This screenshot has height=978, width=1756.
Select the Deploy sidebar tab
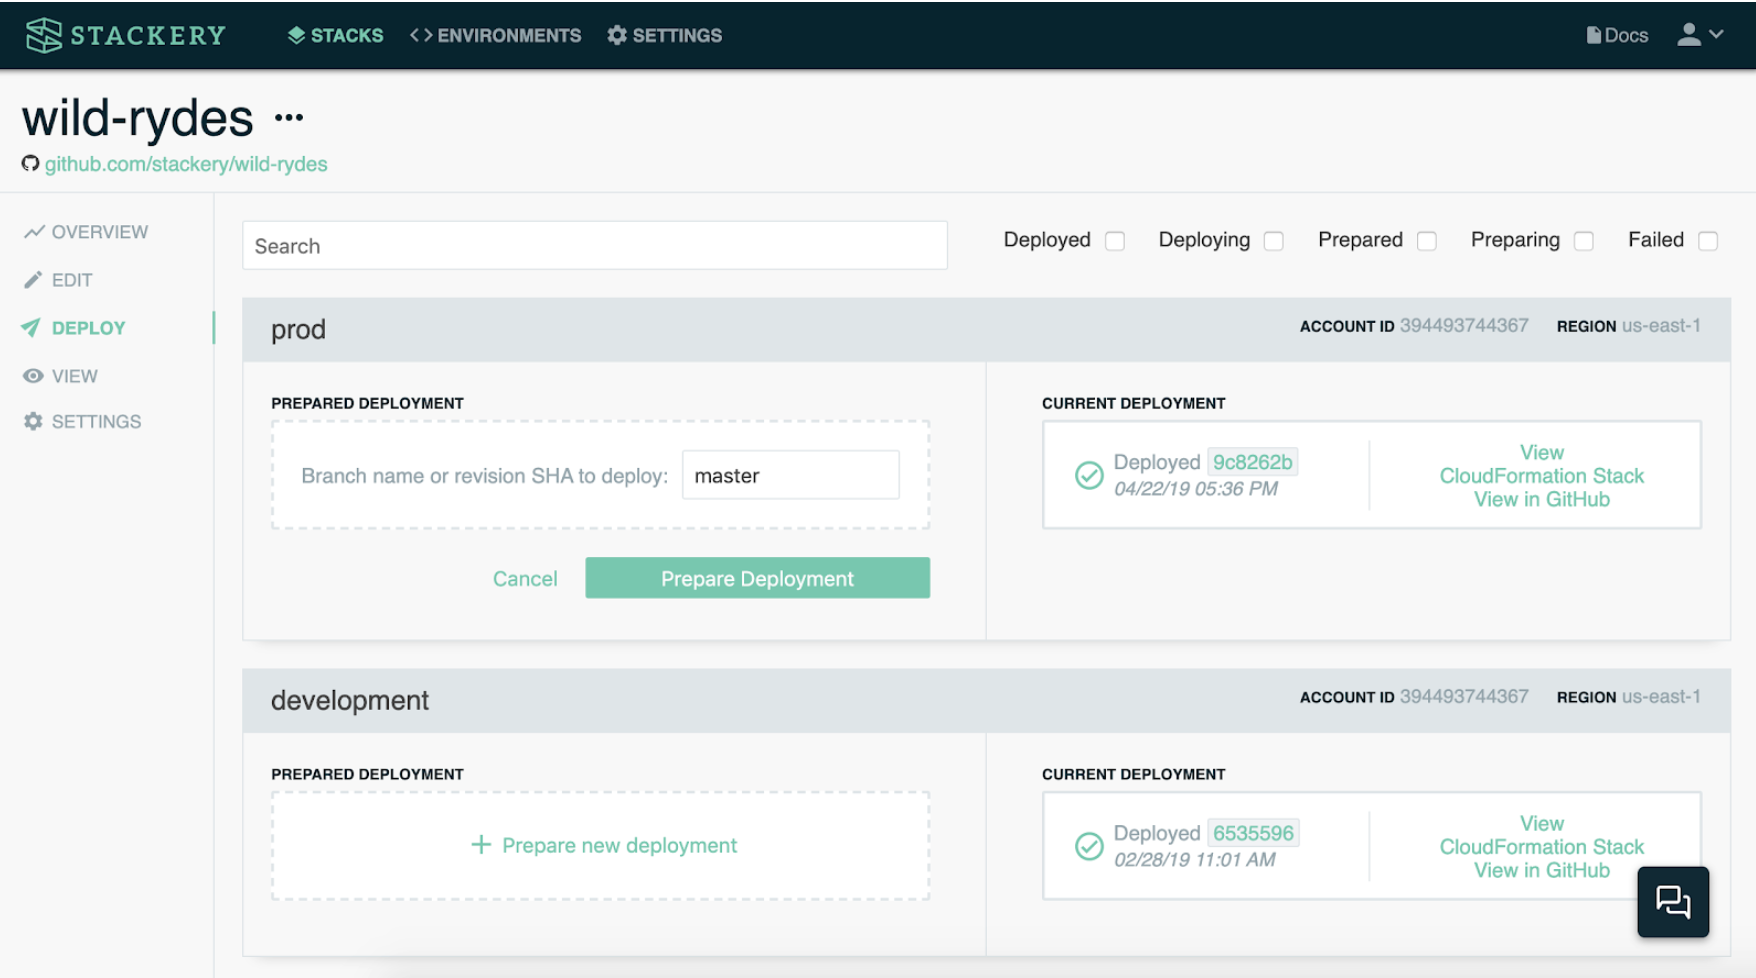[x=74, y=328]
